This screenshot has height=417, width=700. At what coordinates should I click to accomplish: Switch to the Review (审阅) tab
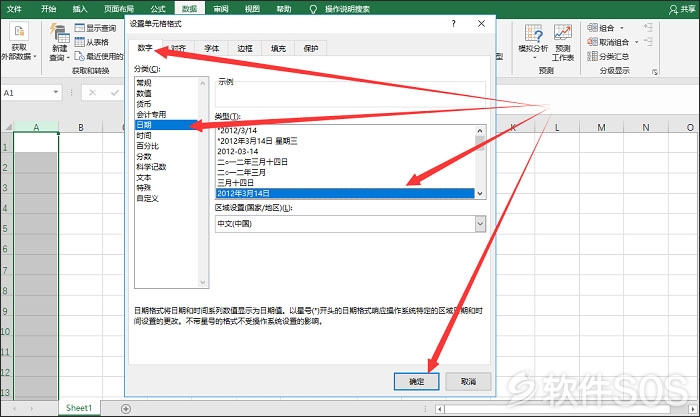click(221, 9)
